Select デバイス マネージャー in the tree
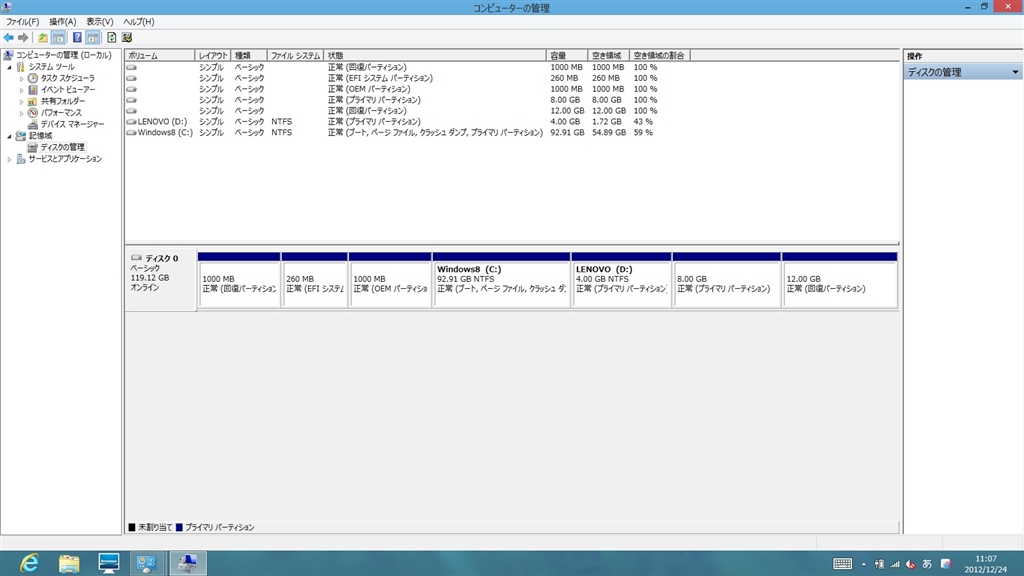 click(x=71, y=124)
